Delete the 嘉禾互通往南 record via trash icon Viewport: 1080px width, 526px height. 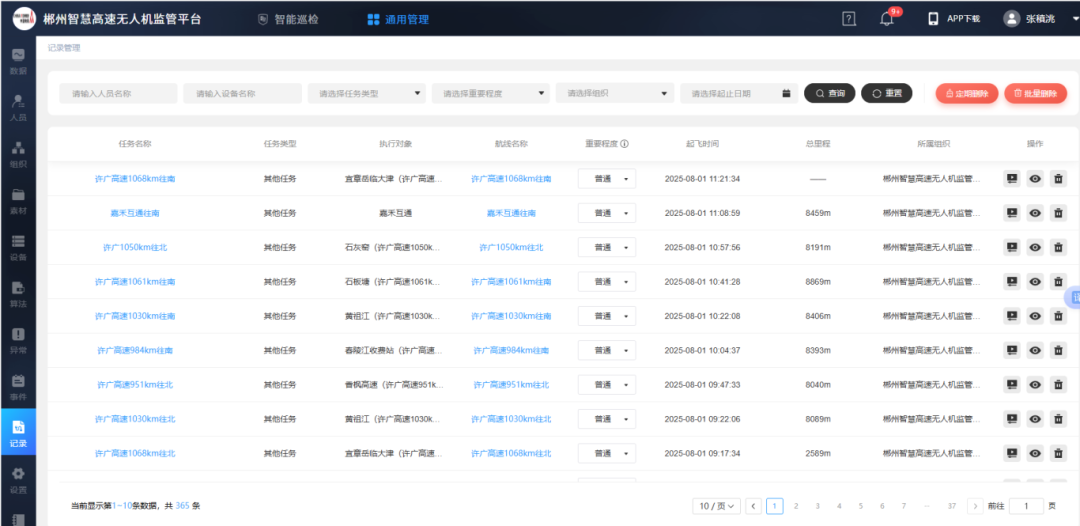point(1058,213)
